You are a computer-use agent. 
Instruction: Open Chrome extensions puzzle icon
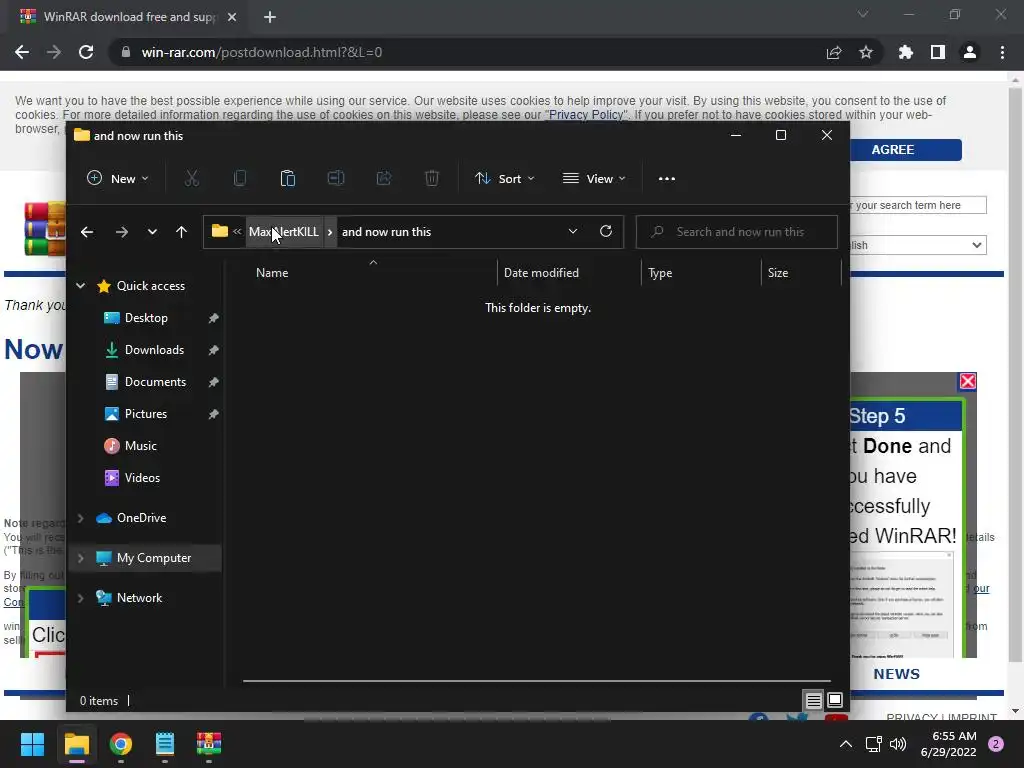pos(906,52)
